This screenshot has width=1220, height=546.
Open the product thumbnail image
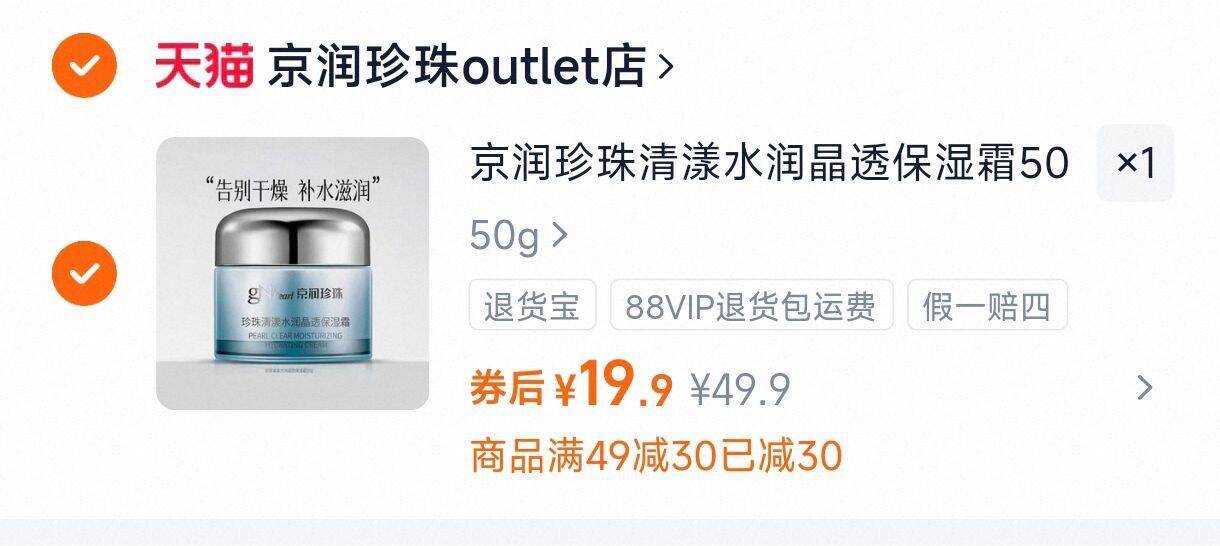292,273
